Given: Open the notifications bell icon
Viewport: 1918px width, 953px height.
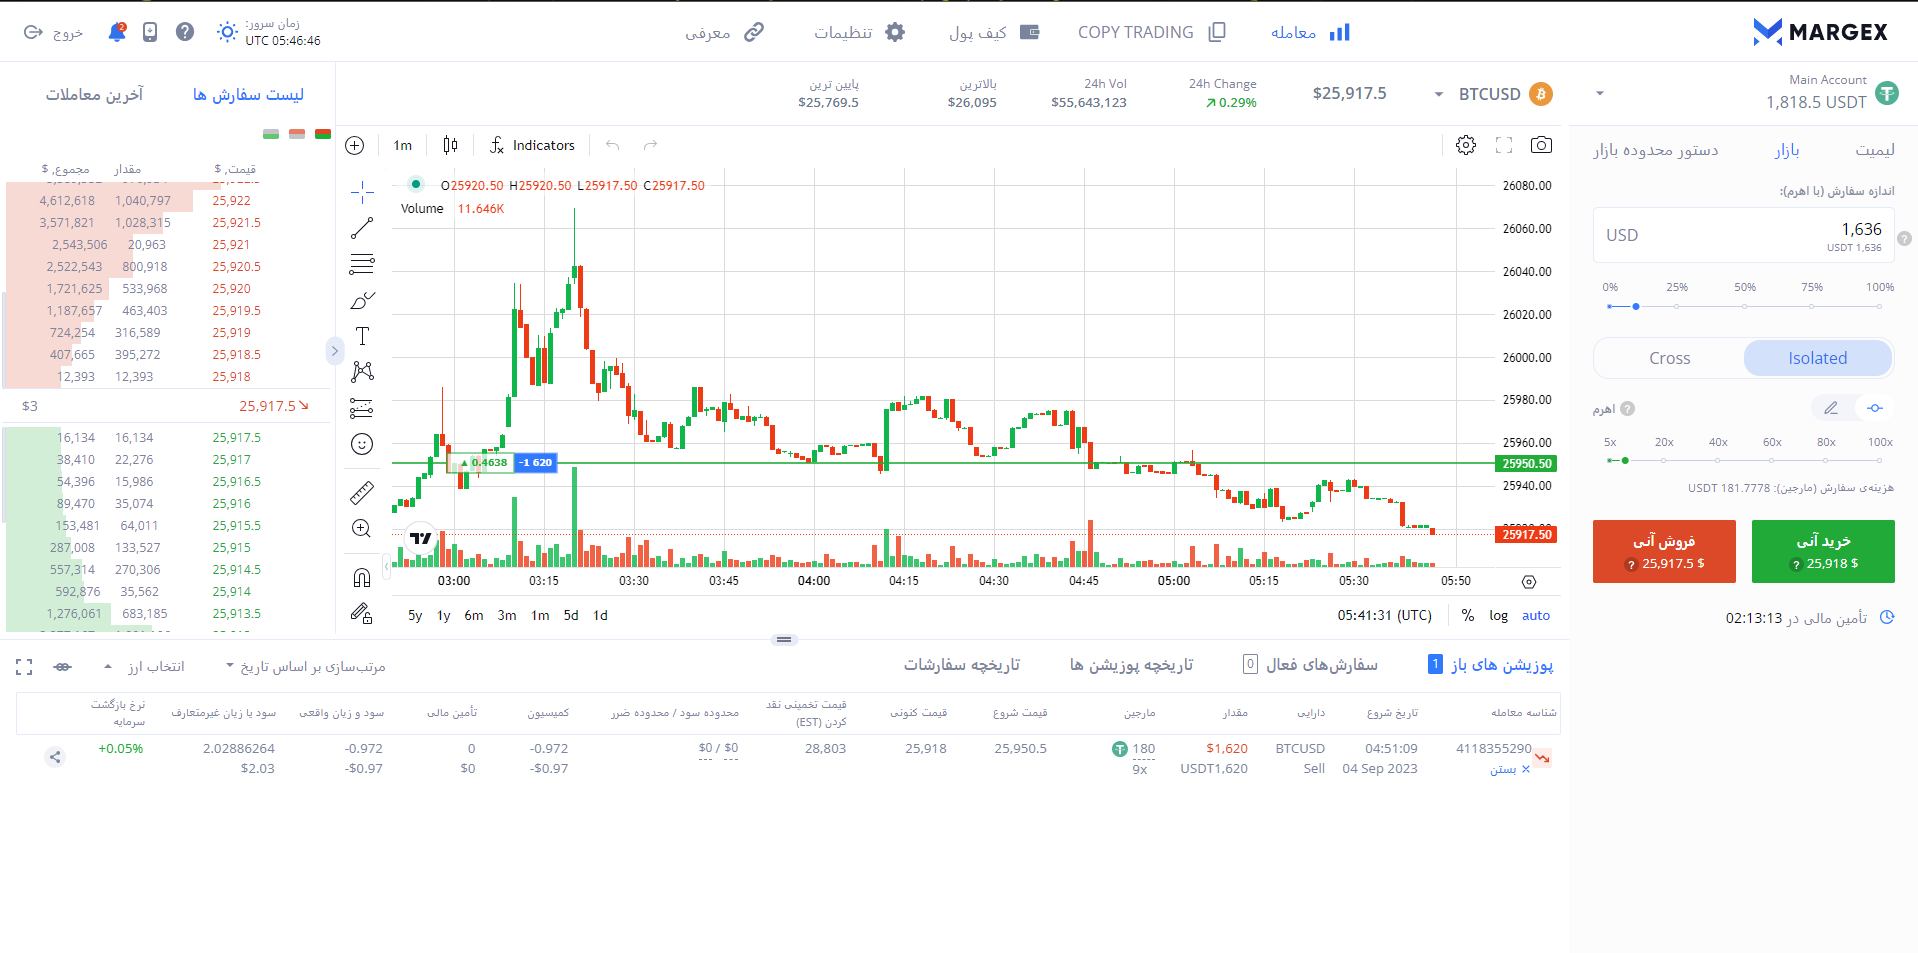Looking at the screenshot, I should coord(117,32).
